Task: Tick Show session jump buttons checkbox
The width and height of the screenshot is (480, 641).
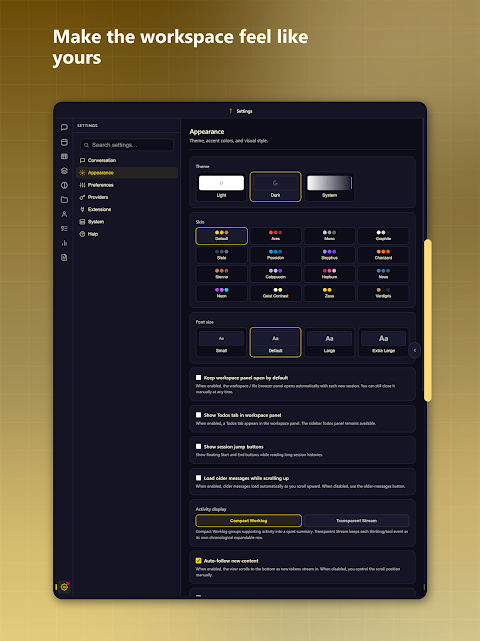Action: coord(198,446)
